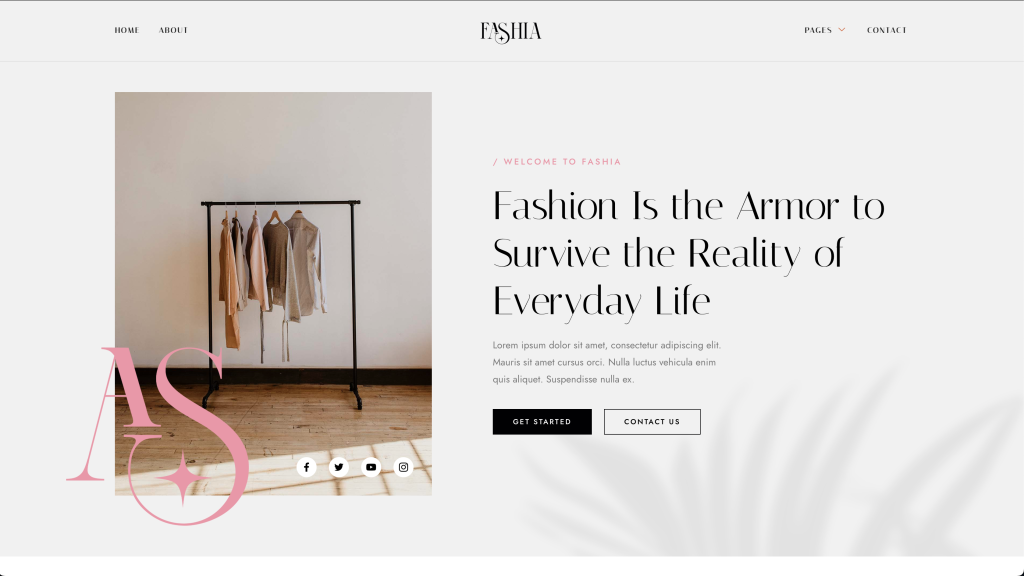Open the Pages menu item
The image size is (1024, 576).
pos(818,30)
